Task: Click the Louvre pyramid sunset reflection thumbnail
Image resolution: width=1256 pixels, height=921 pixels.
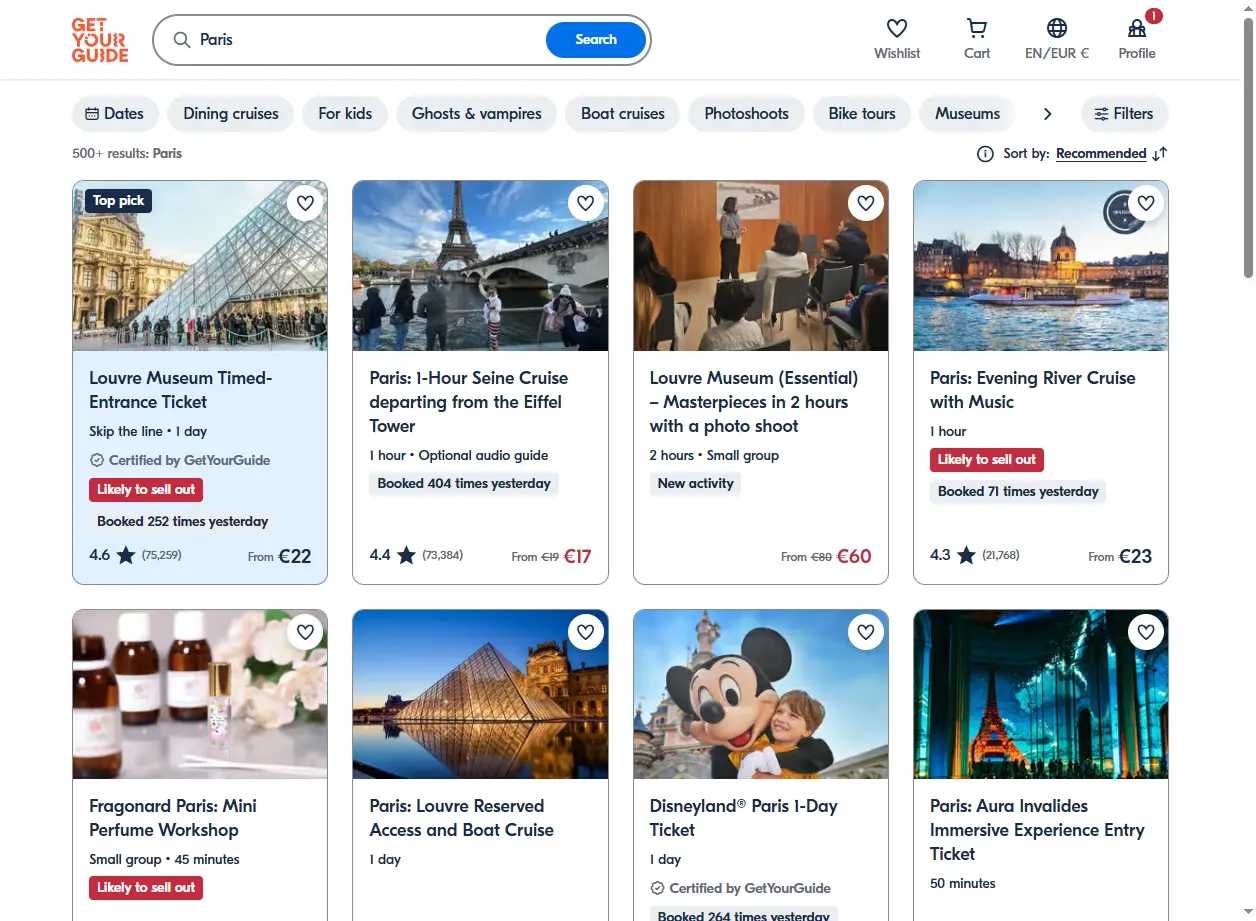Action: pyautogui.click(x=480, y=694)
